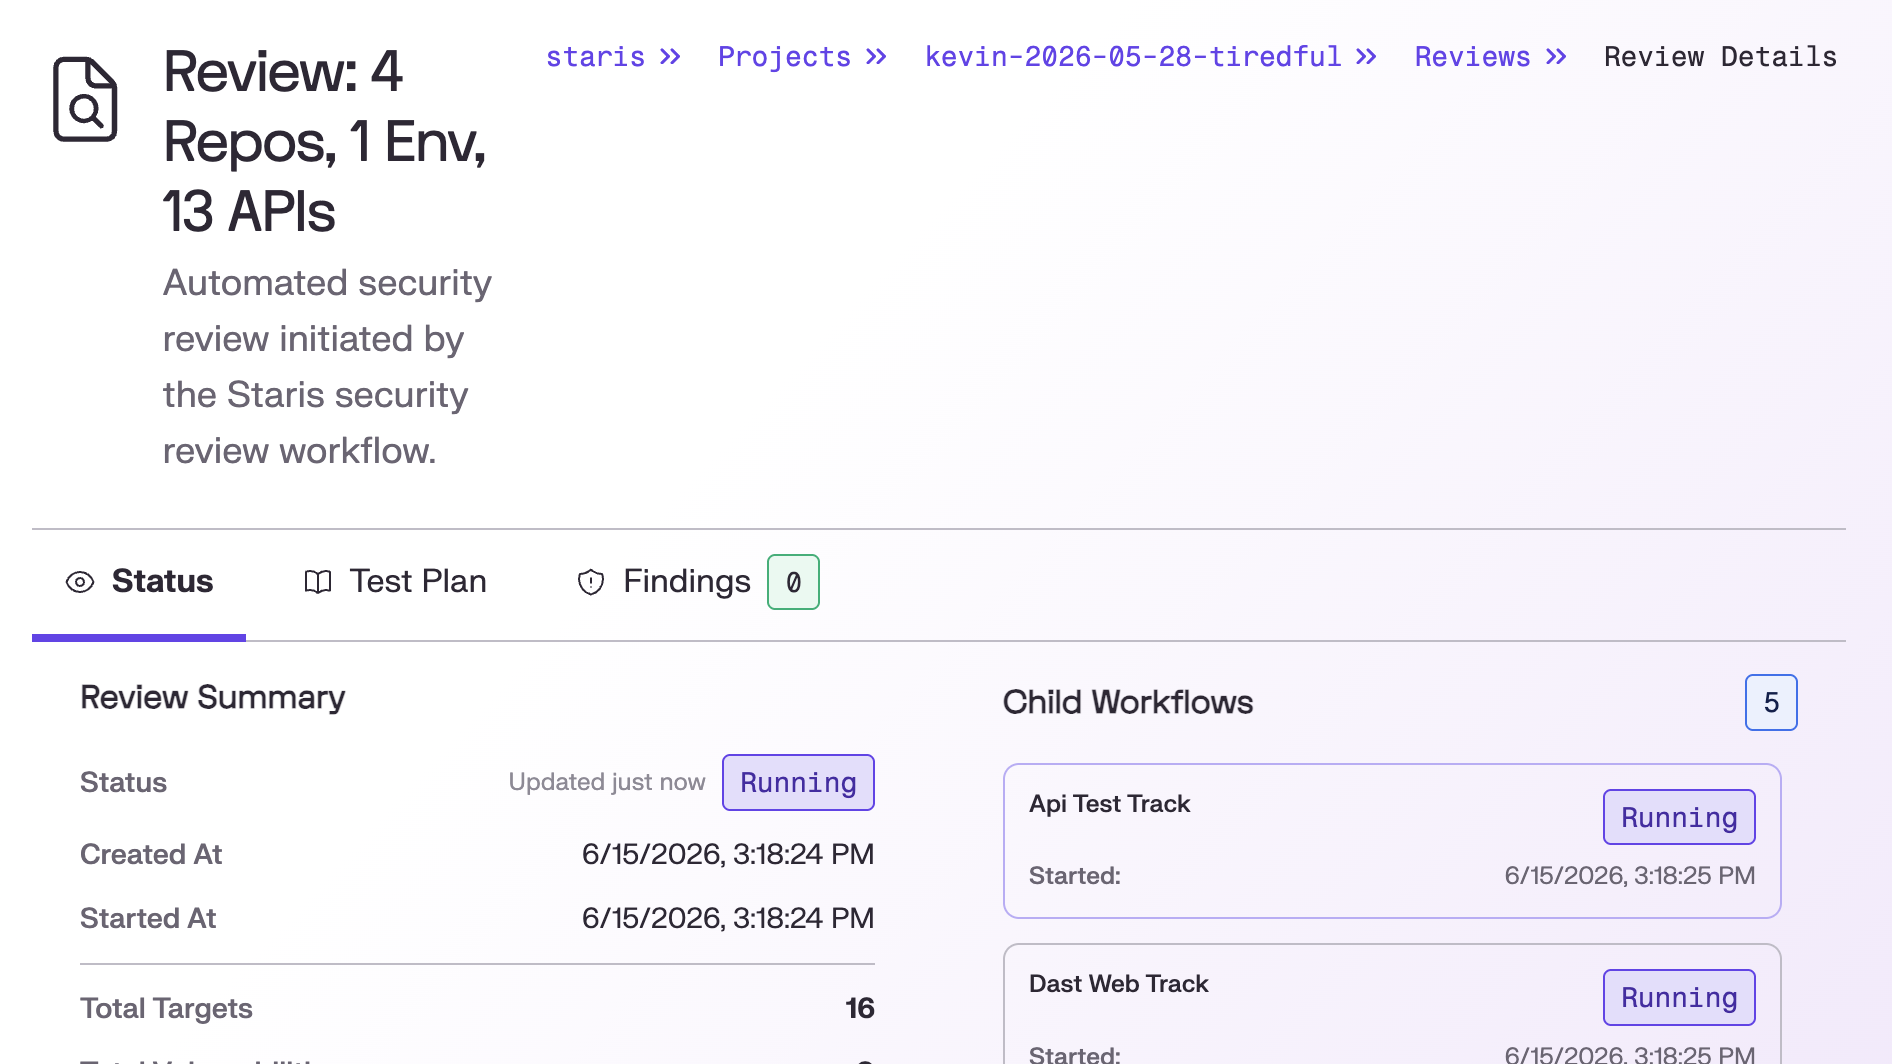Click the eye icon on Status tab
The image size is (1892, 1064).
[x=80, y=582]
